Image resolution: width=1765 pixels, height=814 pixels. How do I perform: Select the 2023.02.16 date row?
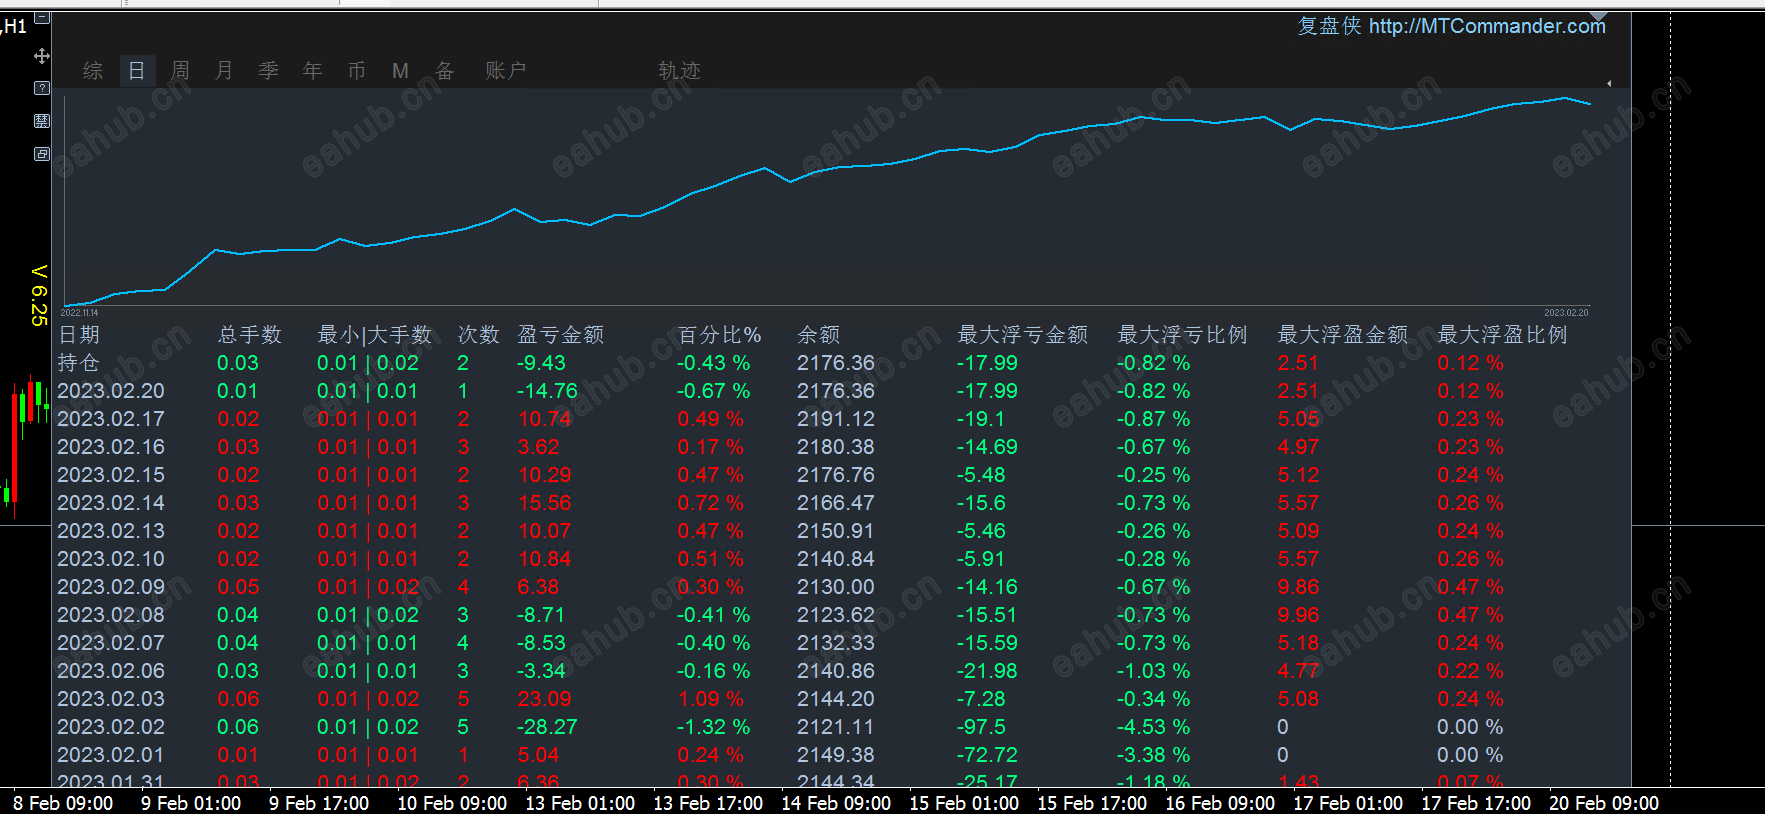[x=111, y=447]
